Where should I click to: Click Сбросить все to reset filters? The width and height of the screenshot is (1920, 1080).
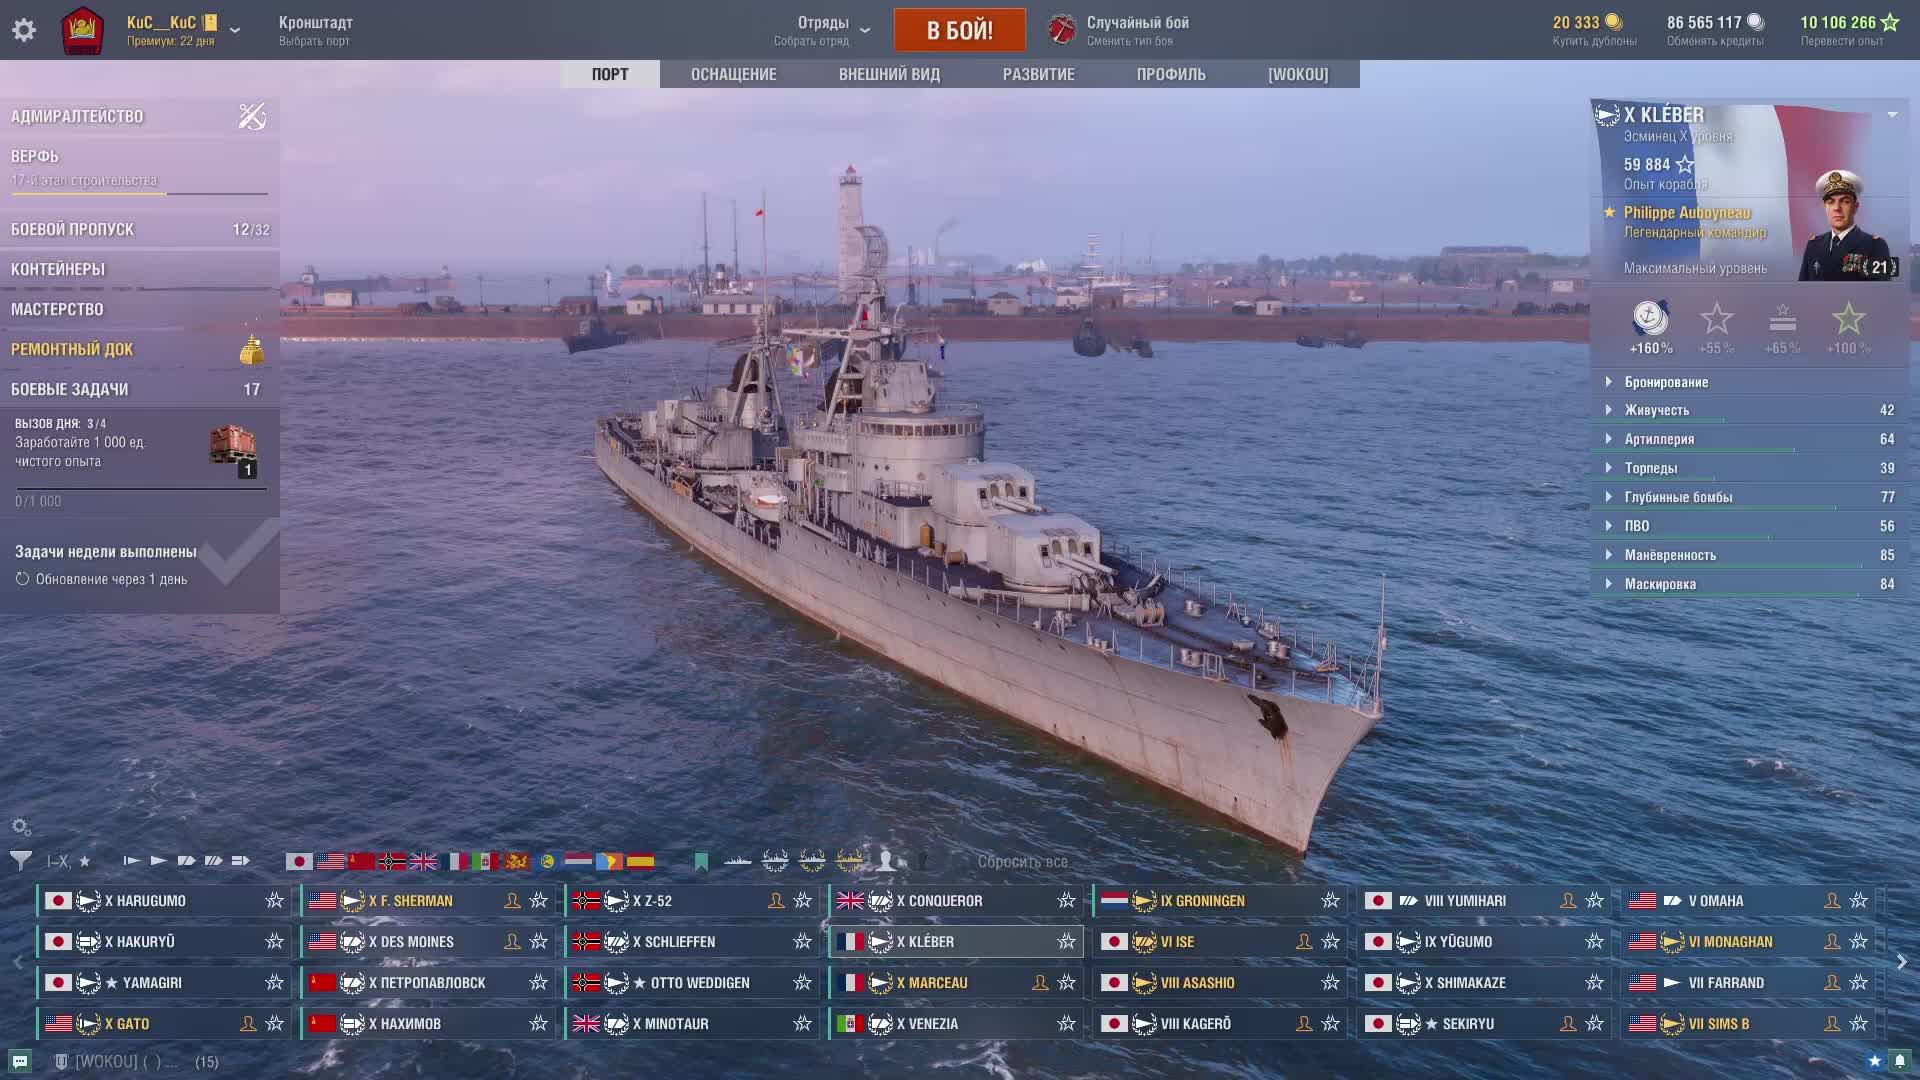pyautogui.click(x=1022, y=862)
